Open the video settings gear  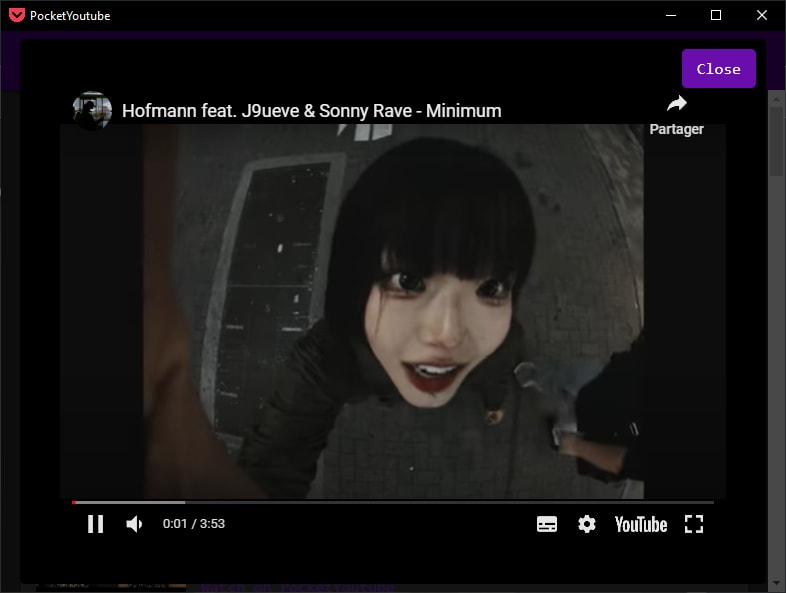tap(586, 524)
